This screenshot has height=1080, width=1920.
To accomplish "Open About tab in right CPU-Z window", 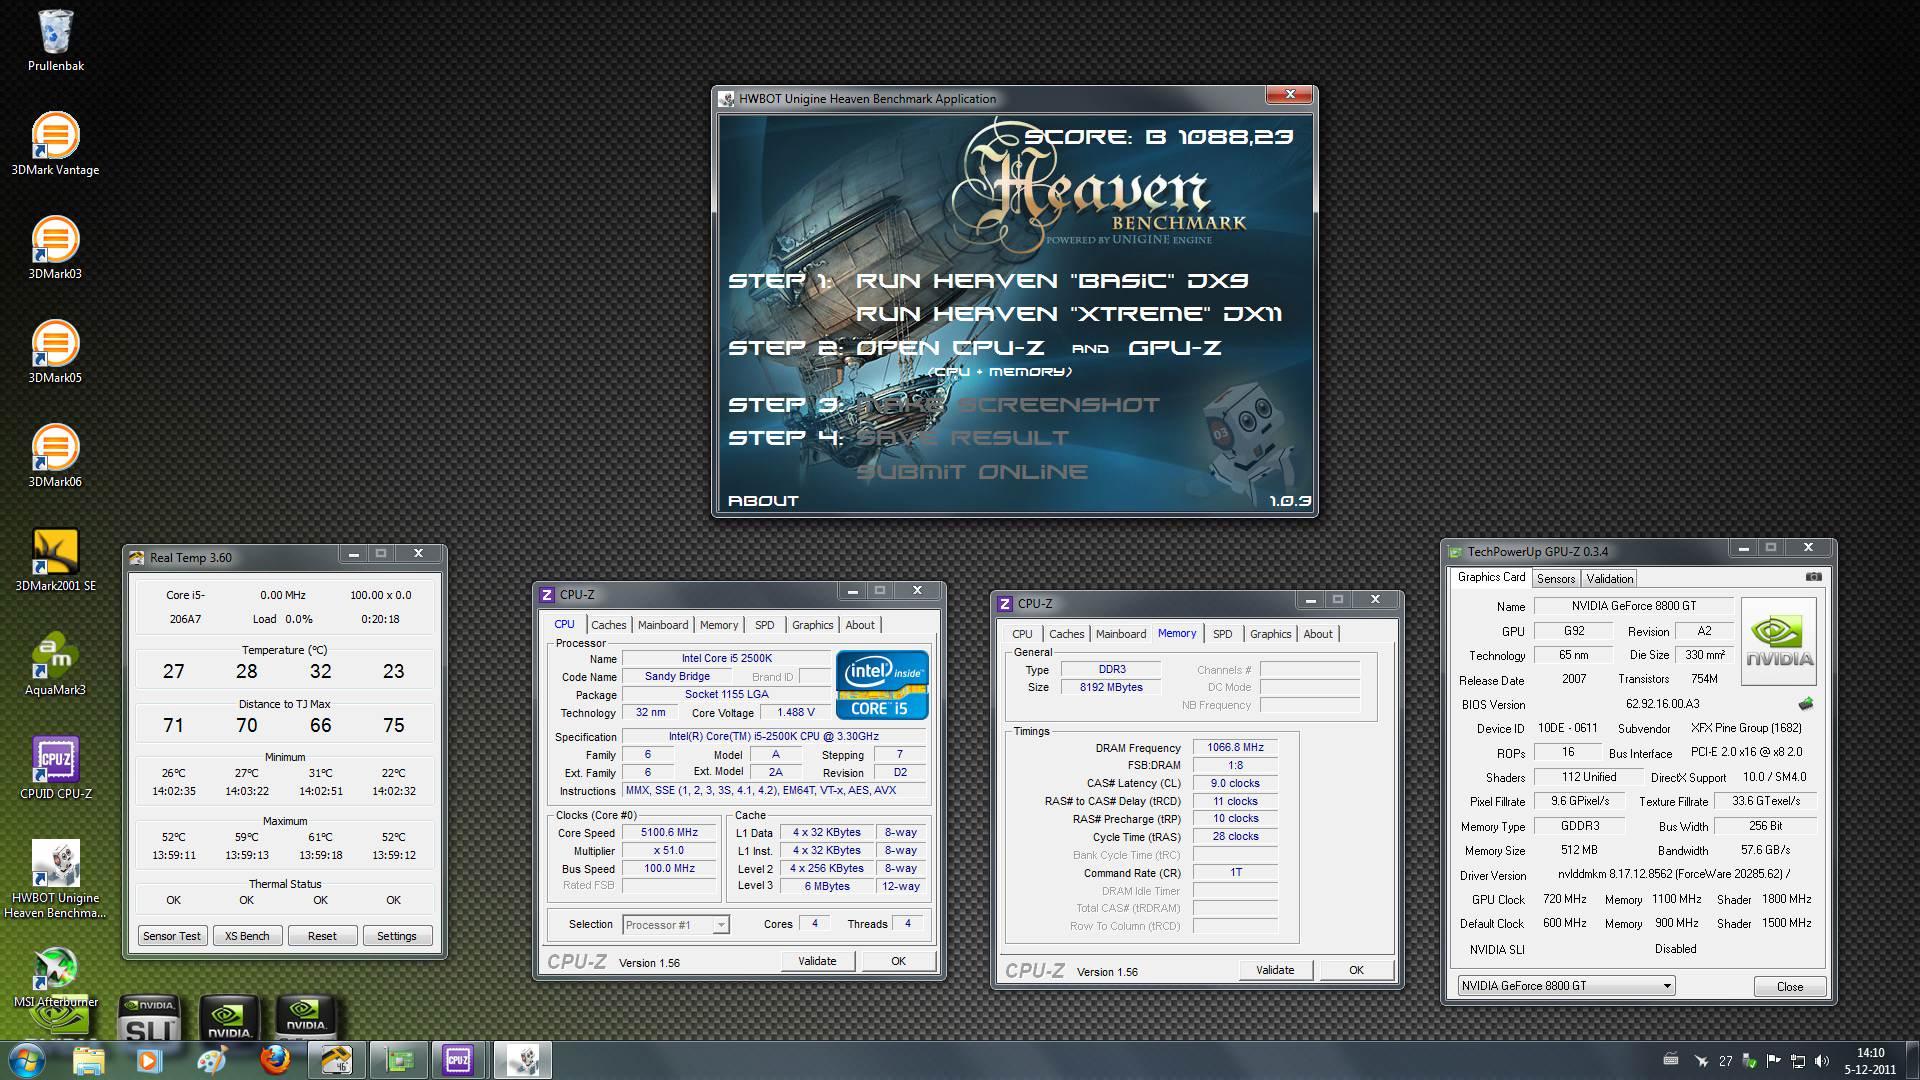I will tap(1318, 634).
